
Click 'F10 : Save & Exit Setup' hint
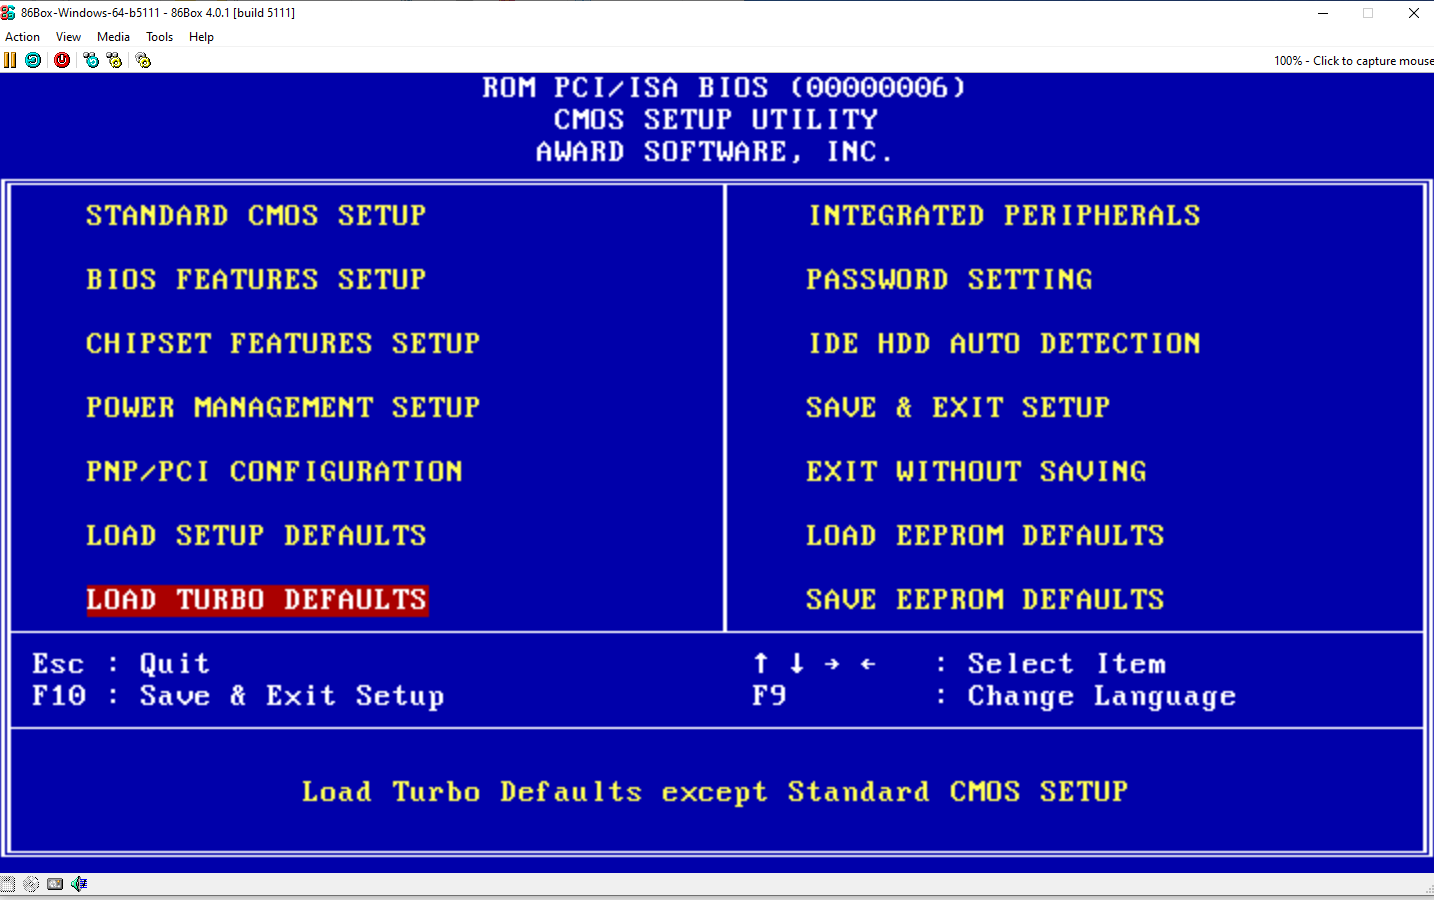[x=238, y=695]
